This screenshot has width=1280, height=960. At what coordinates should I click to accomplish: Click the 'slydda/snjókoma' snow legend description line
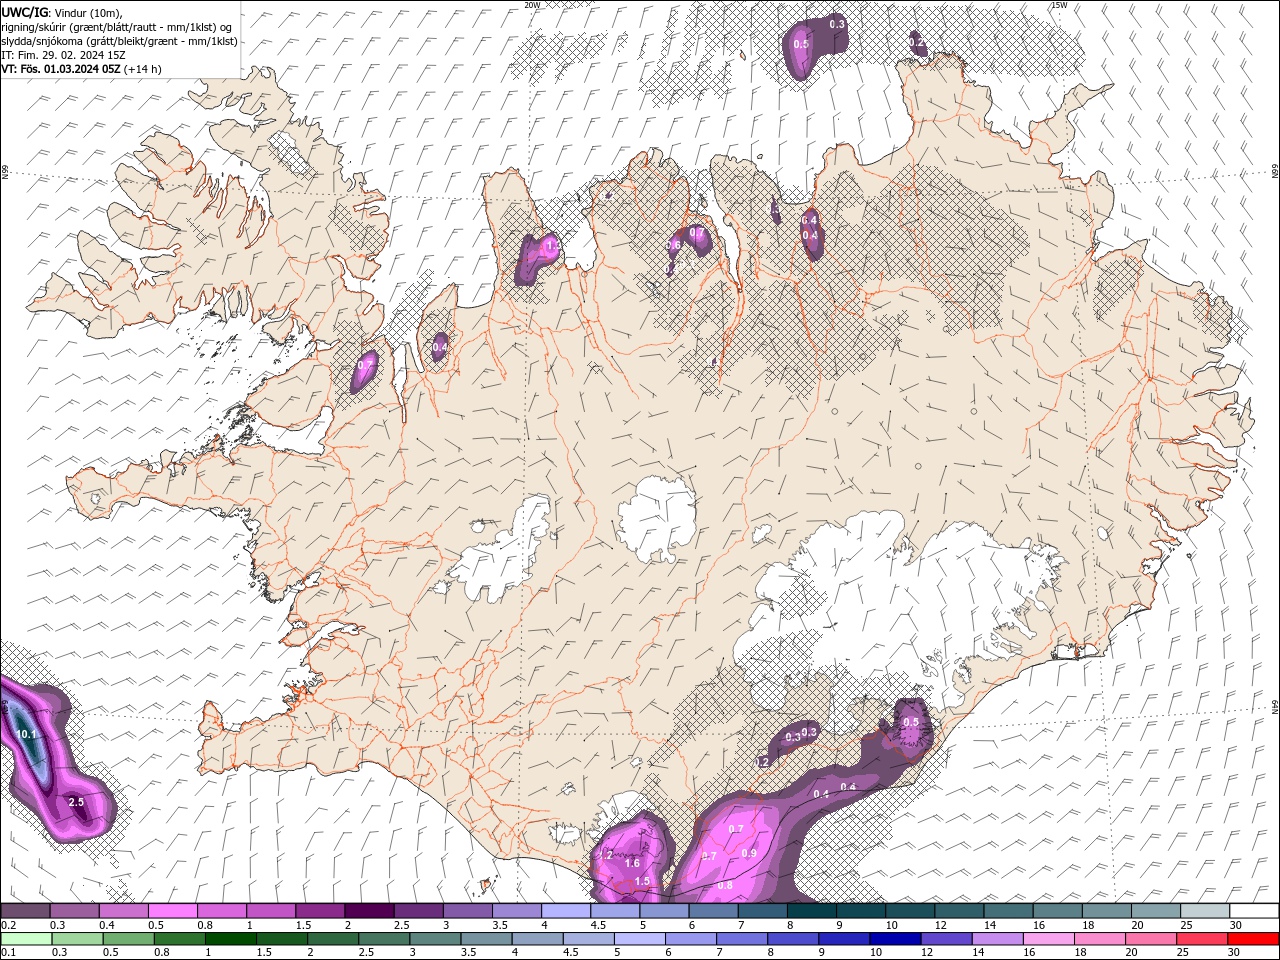pyautogui.click(x=119, y=41)
